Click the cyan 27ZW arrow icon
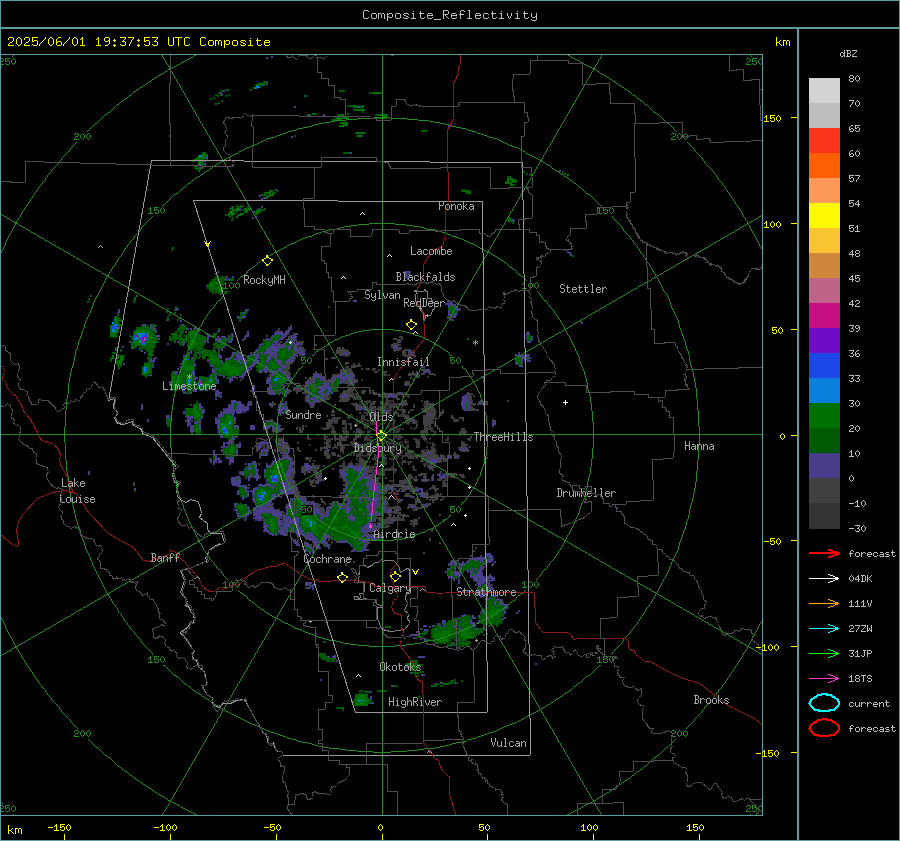The image size is (900, 841). point(824,629)
